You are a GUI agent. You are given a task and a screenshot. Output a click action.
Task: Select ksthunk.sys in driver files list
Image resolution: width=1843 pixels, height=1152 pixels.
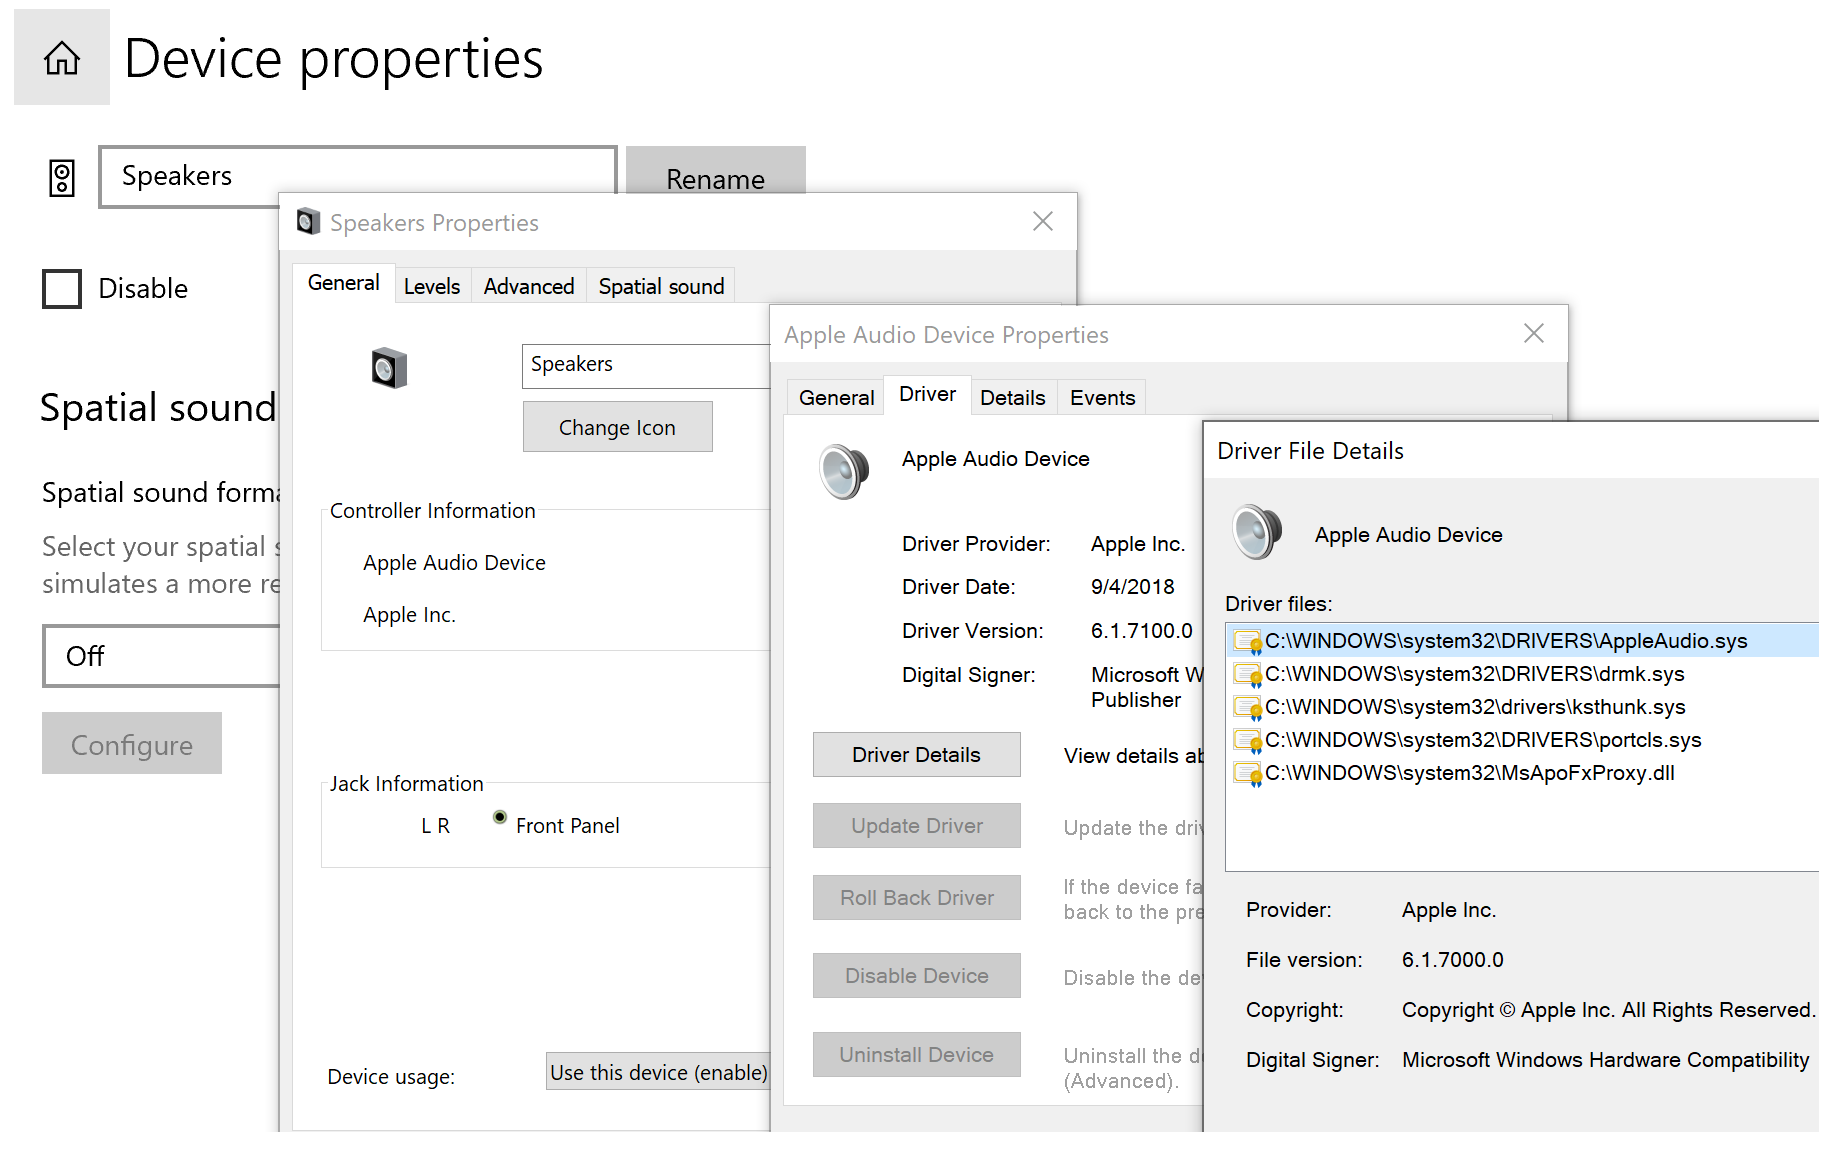point(1522,707)
